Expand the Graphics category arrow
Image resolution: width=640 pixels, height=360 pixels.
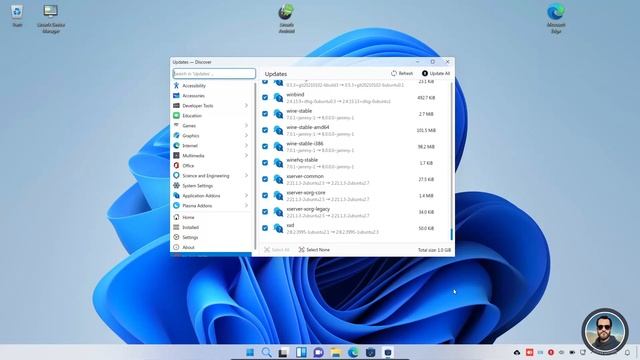(x=246, y=136)
